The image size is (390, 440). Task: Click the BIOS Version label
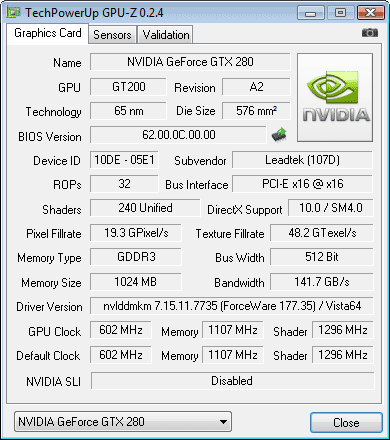point(50,137)
